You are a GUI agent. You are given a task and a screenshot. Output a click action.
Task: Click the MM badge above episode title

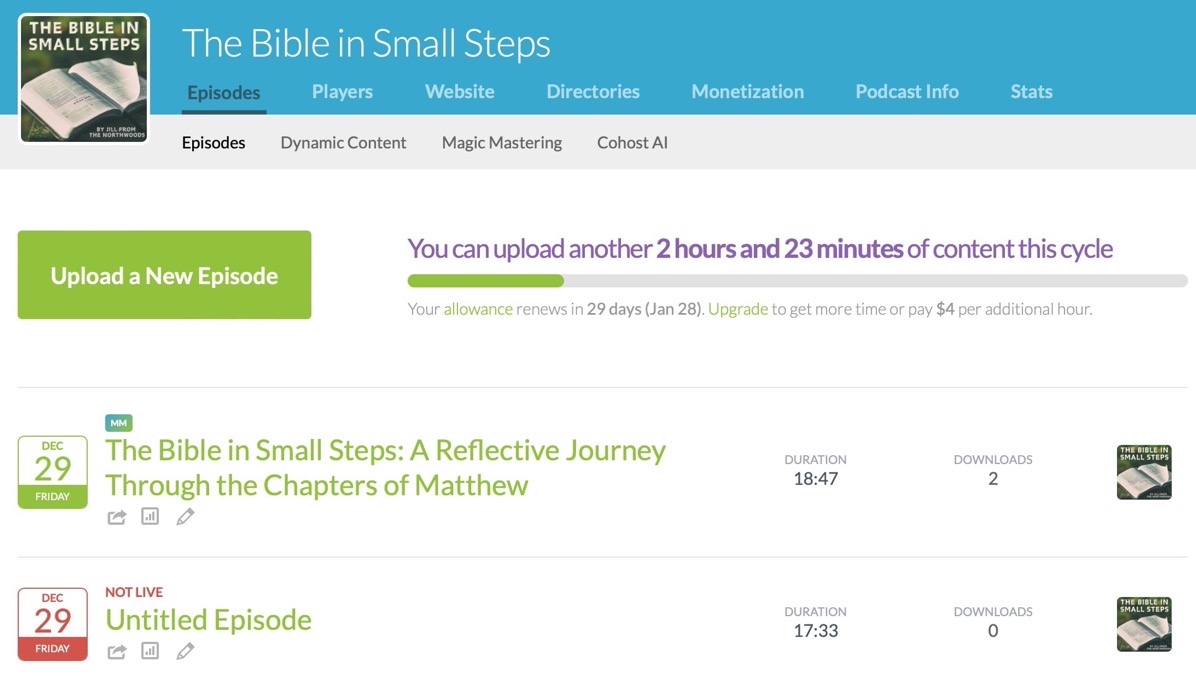click(118, 423)
